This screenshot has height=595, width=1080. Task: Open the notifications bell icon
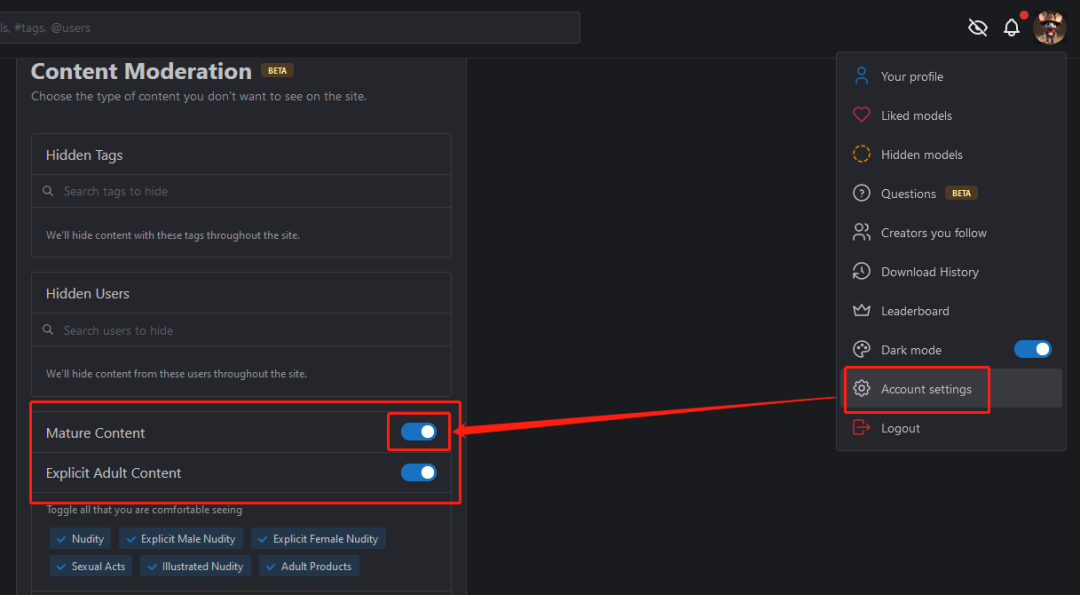tap(1011, 28)
